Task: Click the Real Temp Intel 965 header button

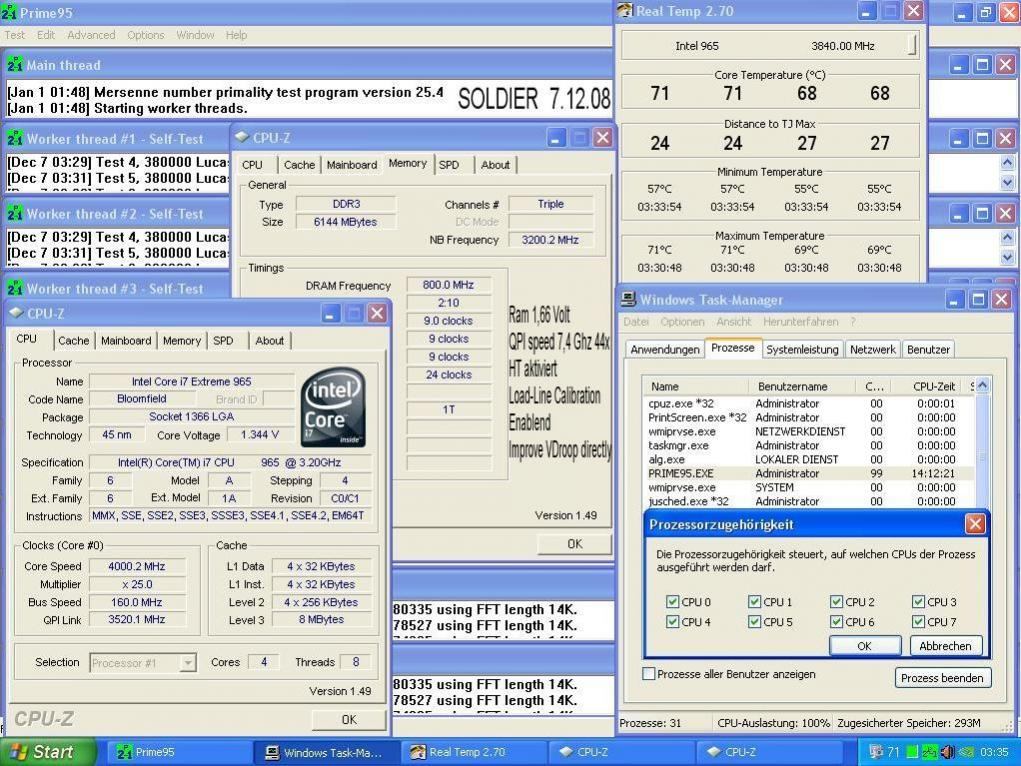Action: (912, 46)
